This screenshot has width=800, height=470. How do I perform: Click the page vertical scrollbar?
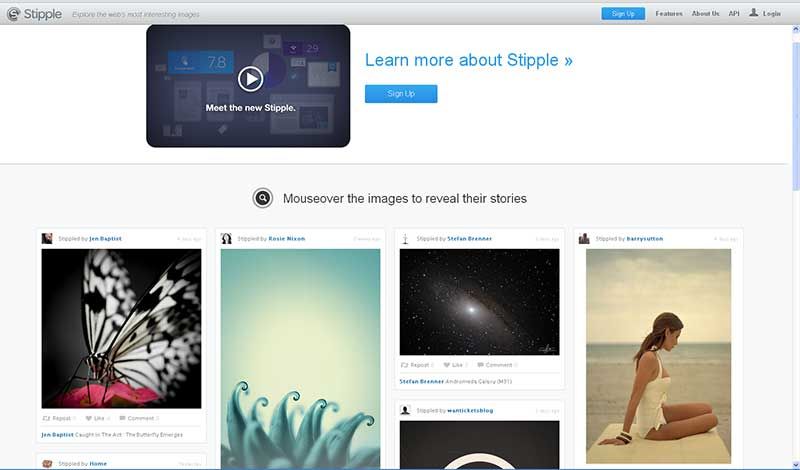pos(795,245)
